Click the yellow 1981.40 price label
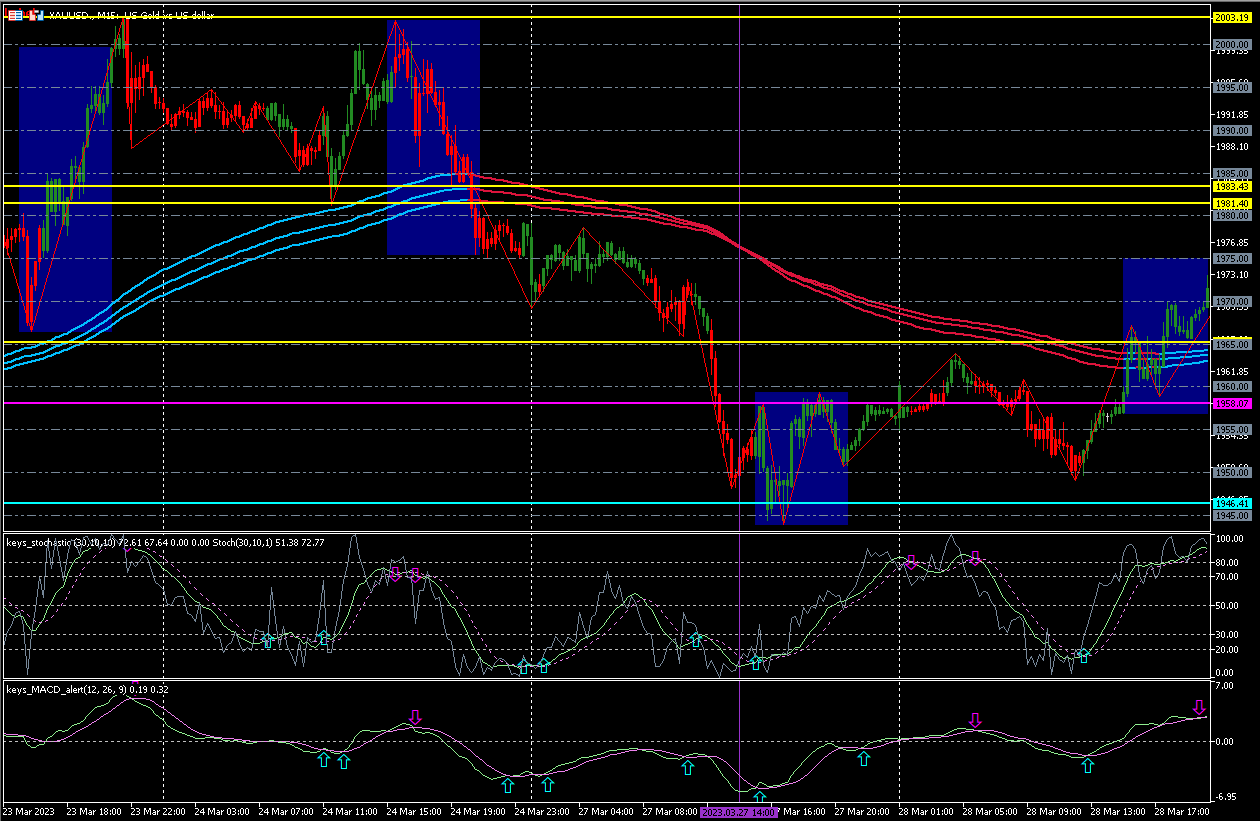 pyautogui.click(x=1230, y=203)
